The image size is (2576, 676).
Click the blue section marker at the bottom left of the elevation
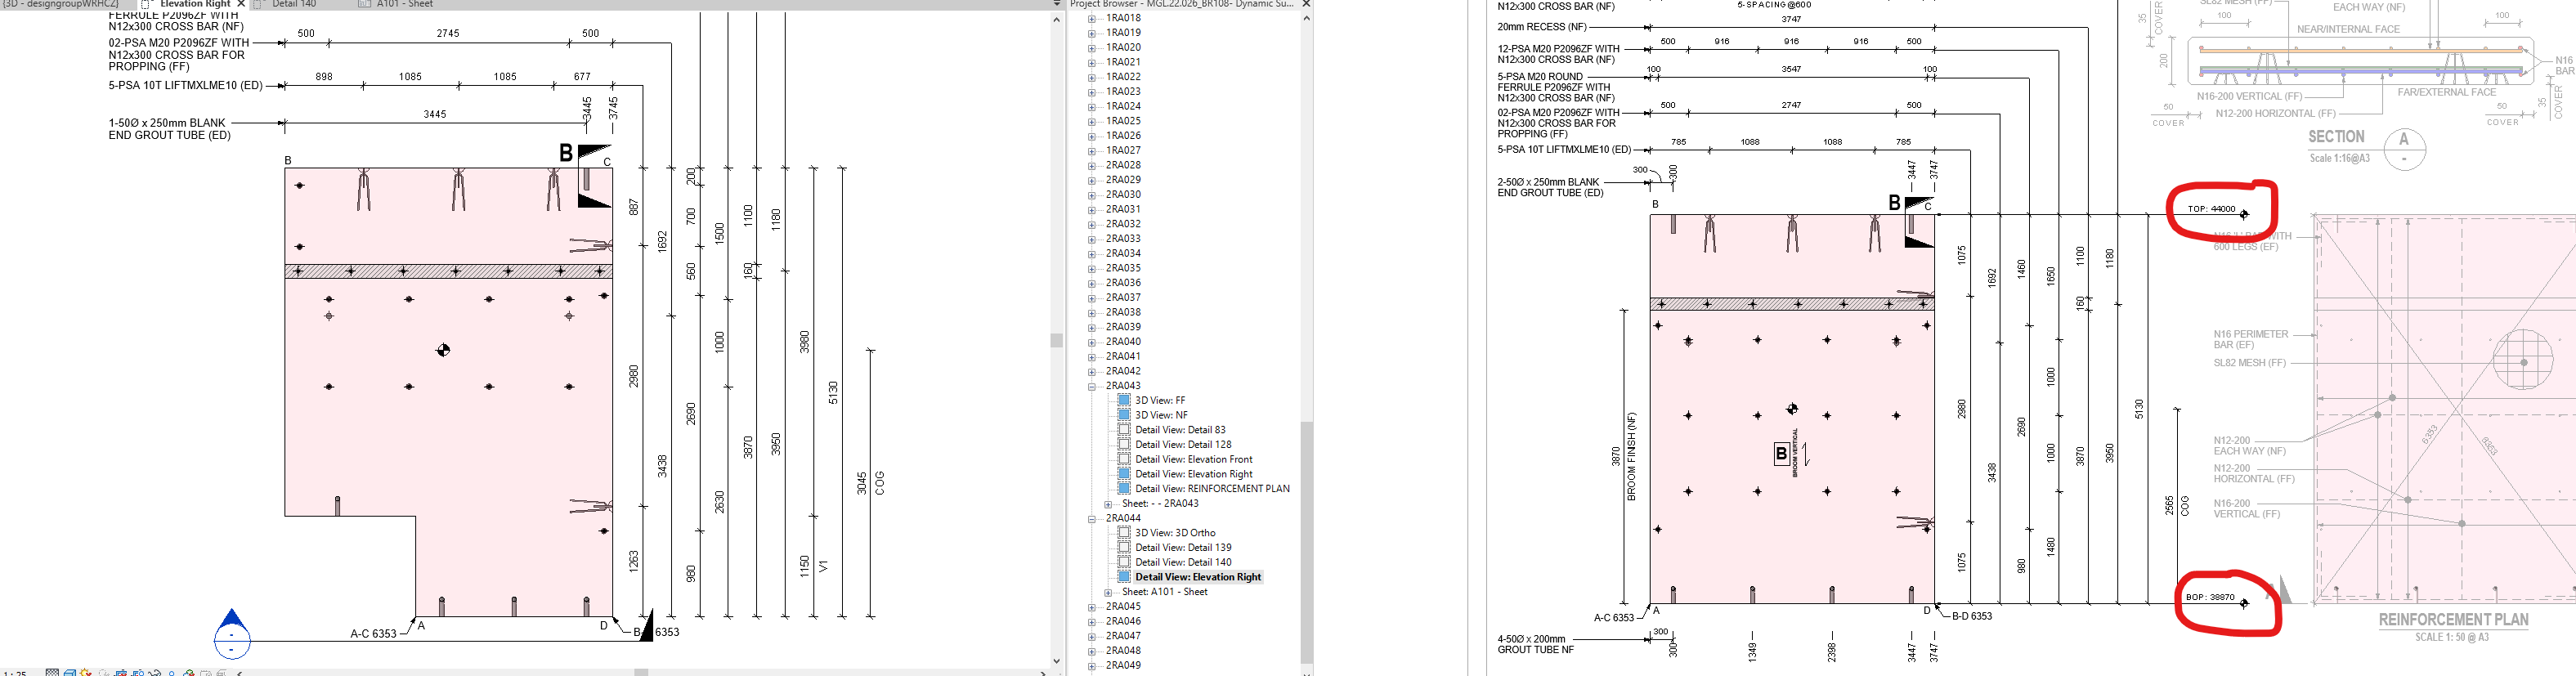[x=232, y=633]
